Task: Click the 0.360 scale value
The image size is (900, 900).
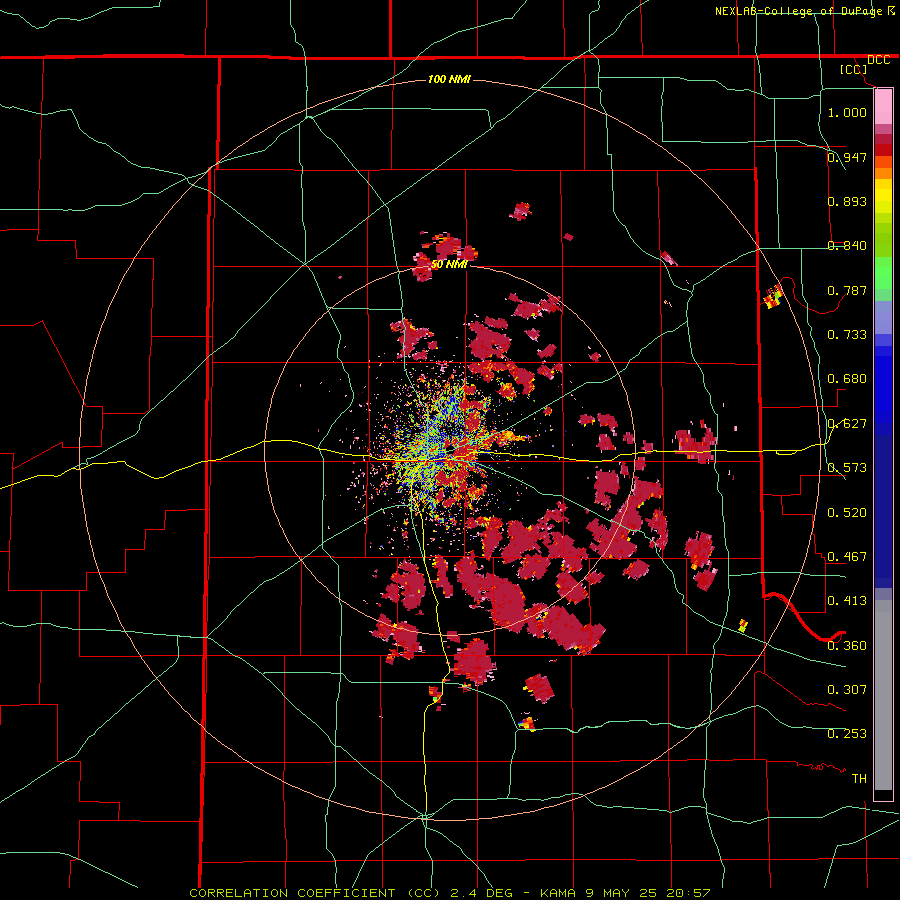Action: (847, 646)
